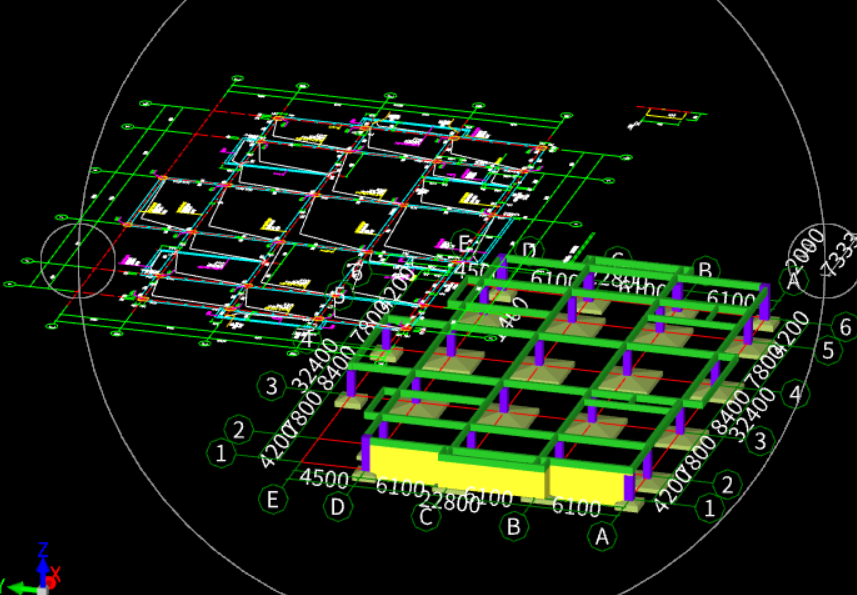Click the 4500 dimension in the bottom row
The height and width of the screenshot is (595, 857).
pos(324,478)
